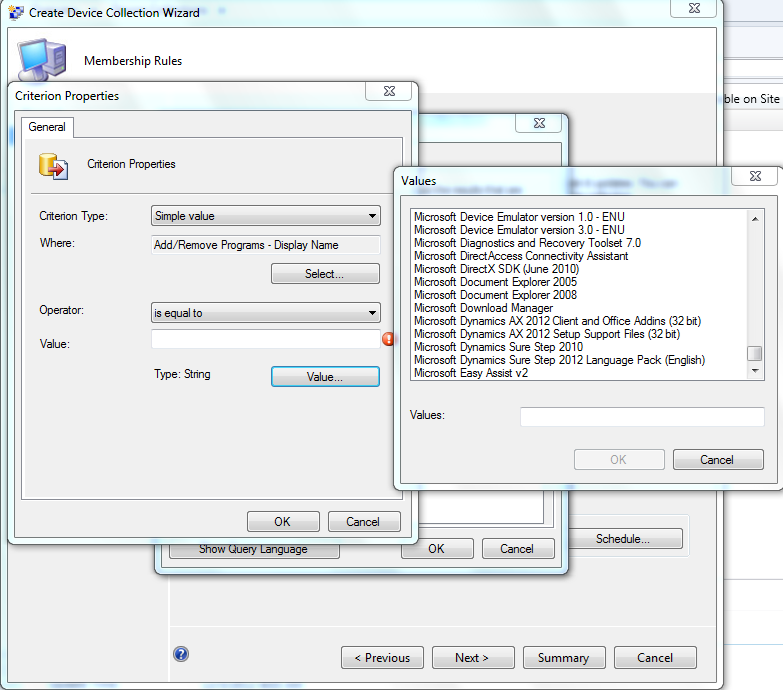
Task: Close the Criterion Properties dialog
Action: click(x=389, y=91)
